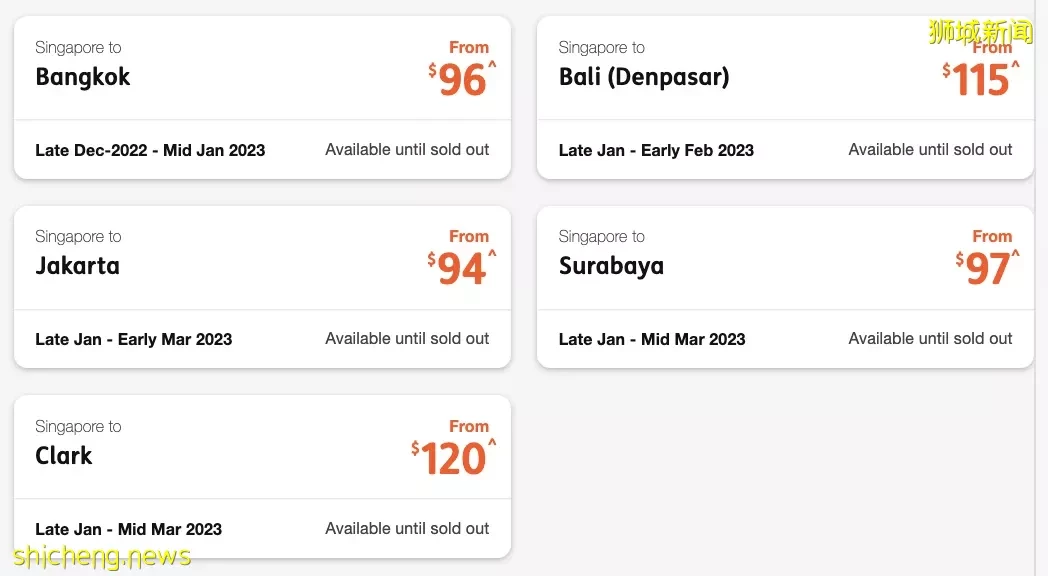Click the yellow Chinese watermark logo

coord(980,31)
